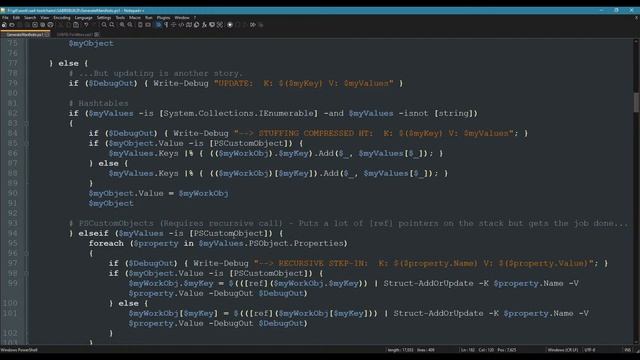Click the Open file toolbar icon

click(12, 25)
